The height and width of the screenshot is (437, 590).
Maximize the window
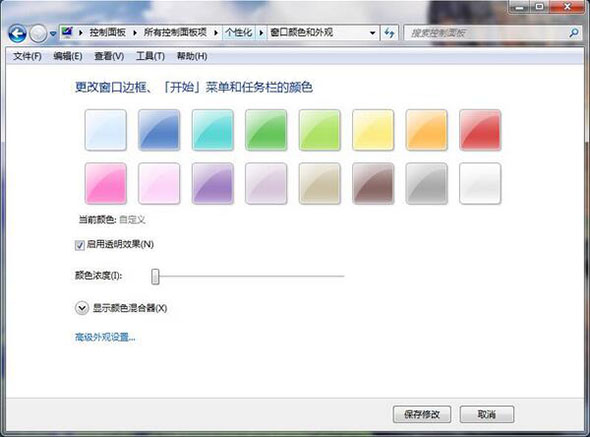(x=540, y=7)
